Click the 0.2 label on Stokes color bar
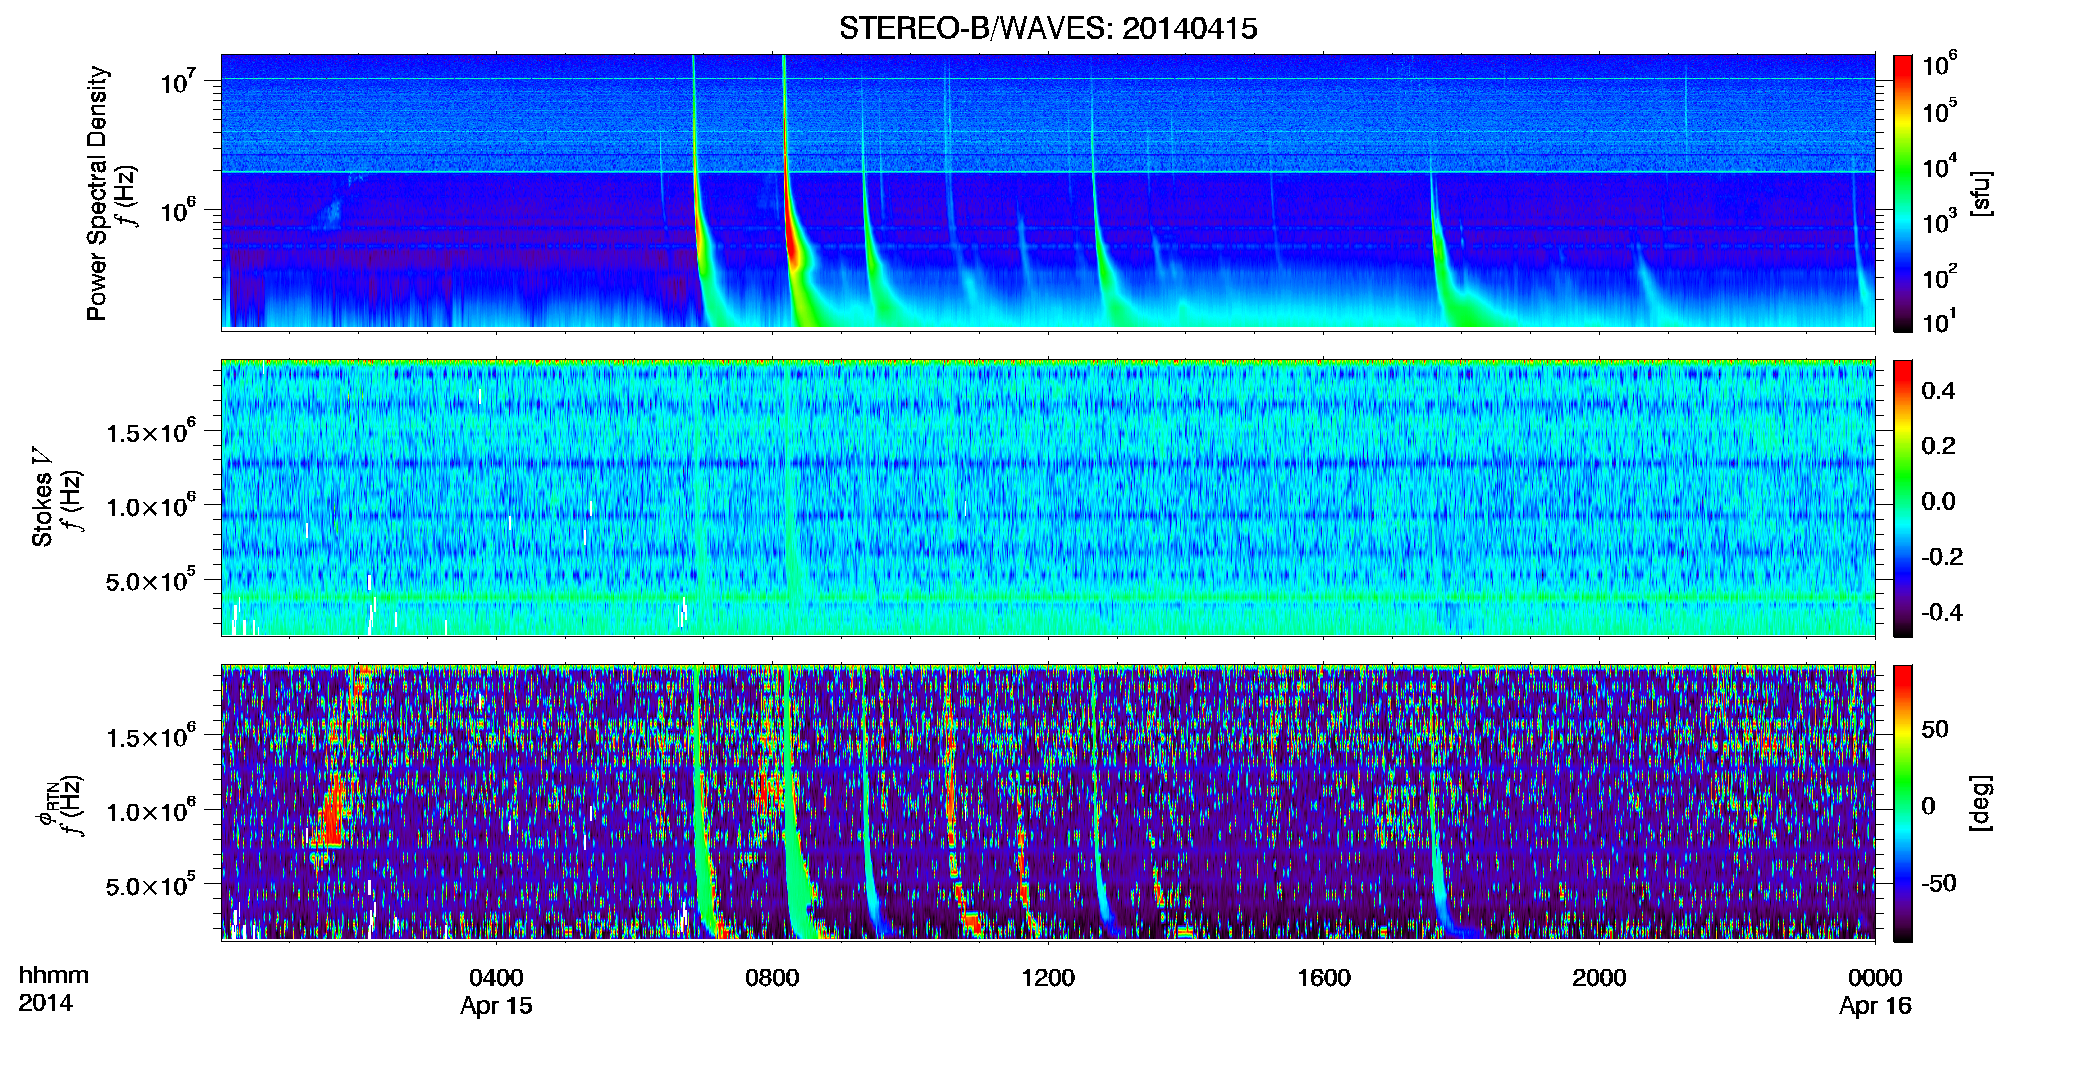This screenshot has height=1080, width=2096. pos(1938,446)
